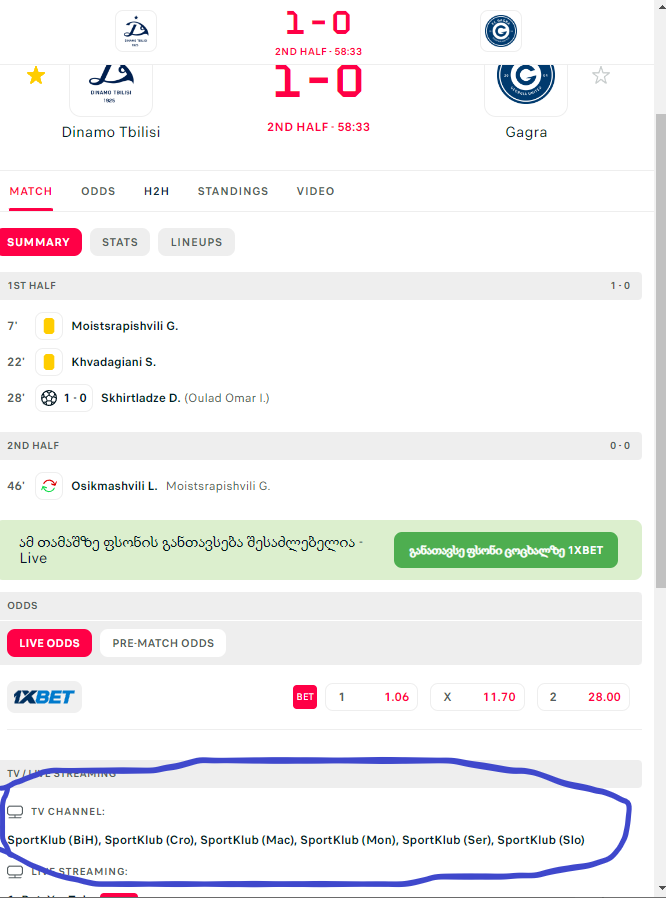The width and height of the screenshot is (666, 898).
Task: Click the yellow card icon at 7'
Action: point(49,326)
